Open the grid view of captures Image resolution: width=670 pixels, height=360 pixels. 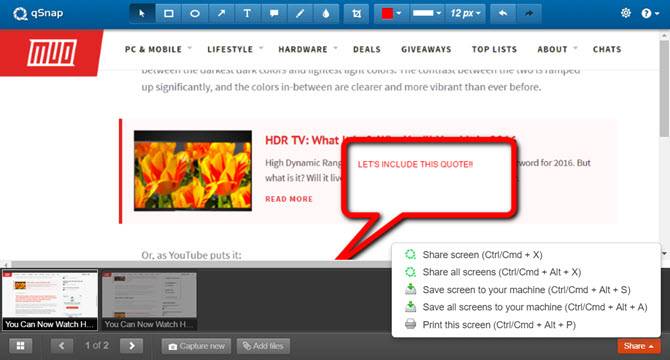(20, 346)
